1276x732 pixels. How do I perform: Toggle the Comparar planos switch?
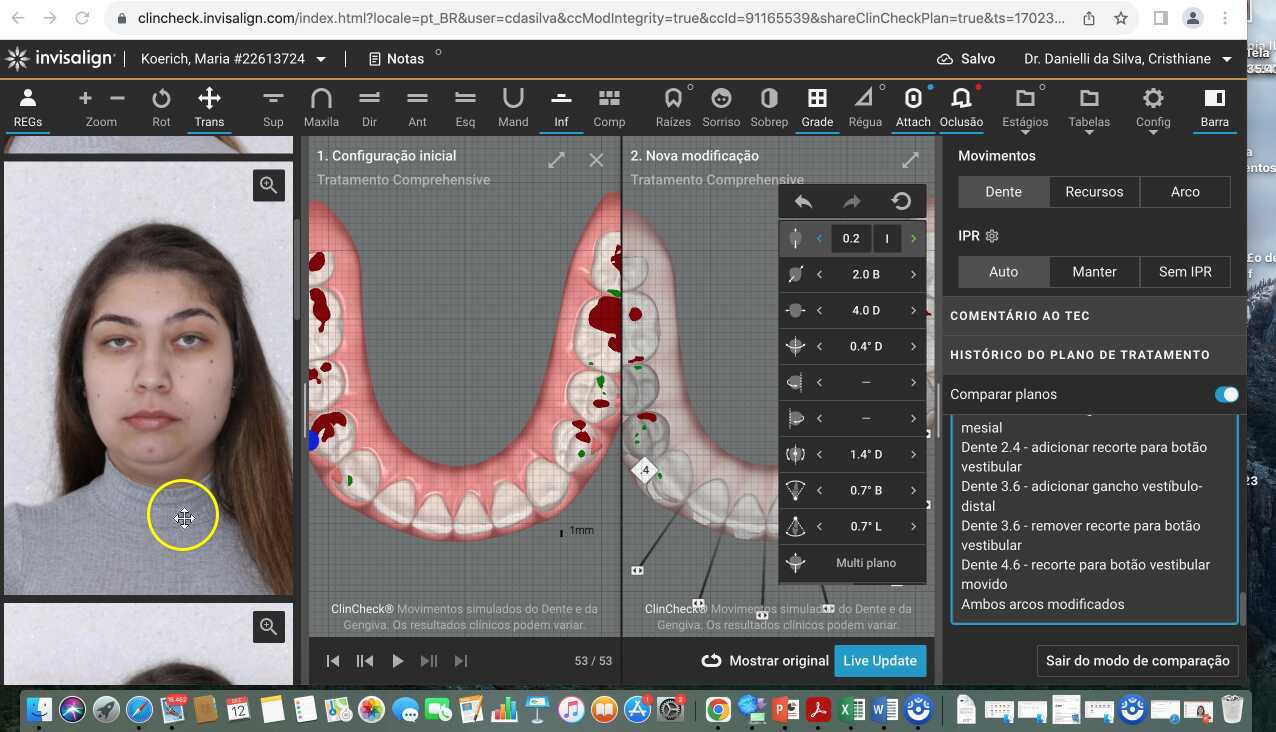pyautogui.click(x=1225, y=394)
